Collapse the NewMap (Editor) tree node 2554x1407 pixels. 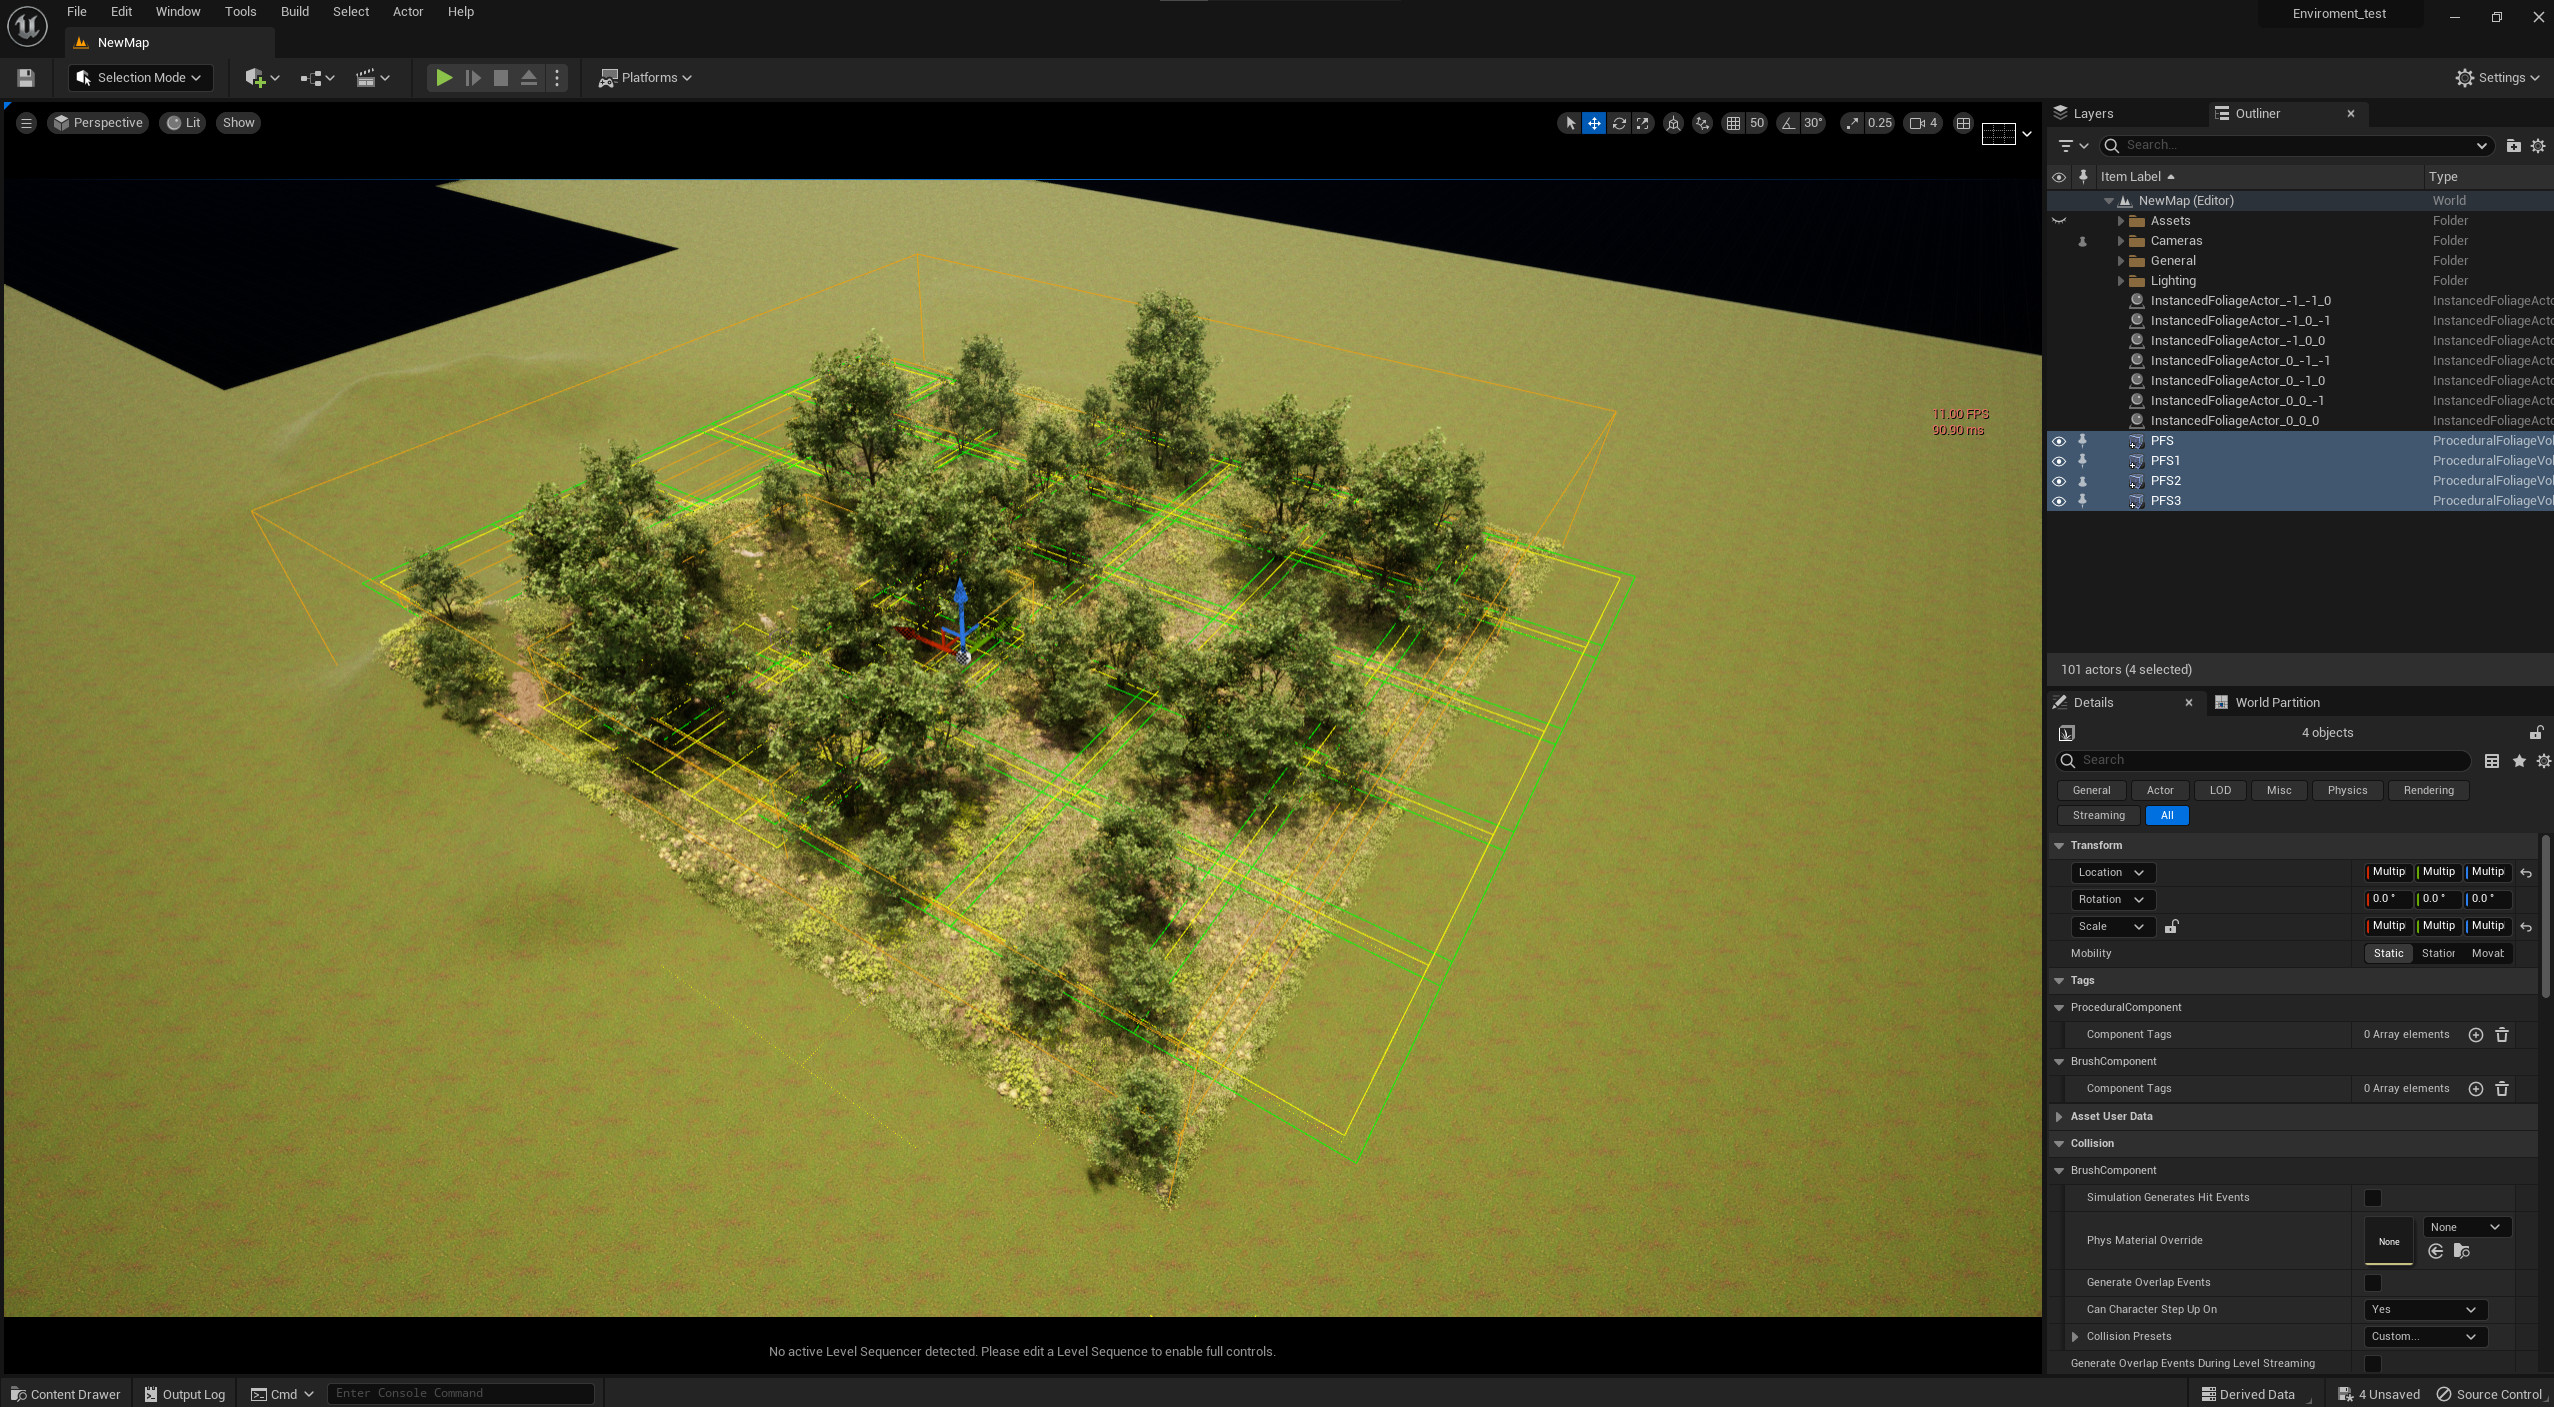[x=2108, y=201]
